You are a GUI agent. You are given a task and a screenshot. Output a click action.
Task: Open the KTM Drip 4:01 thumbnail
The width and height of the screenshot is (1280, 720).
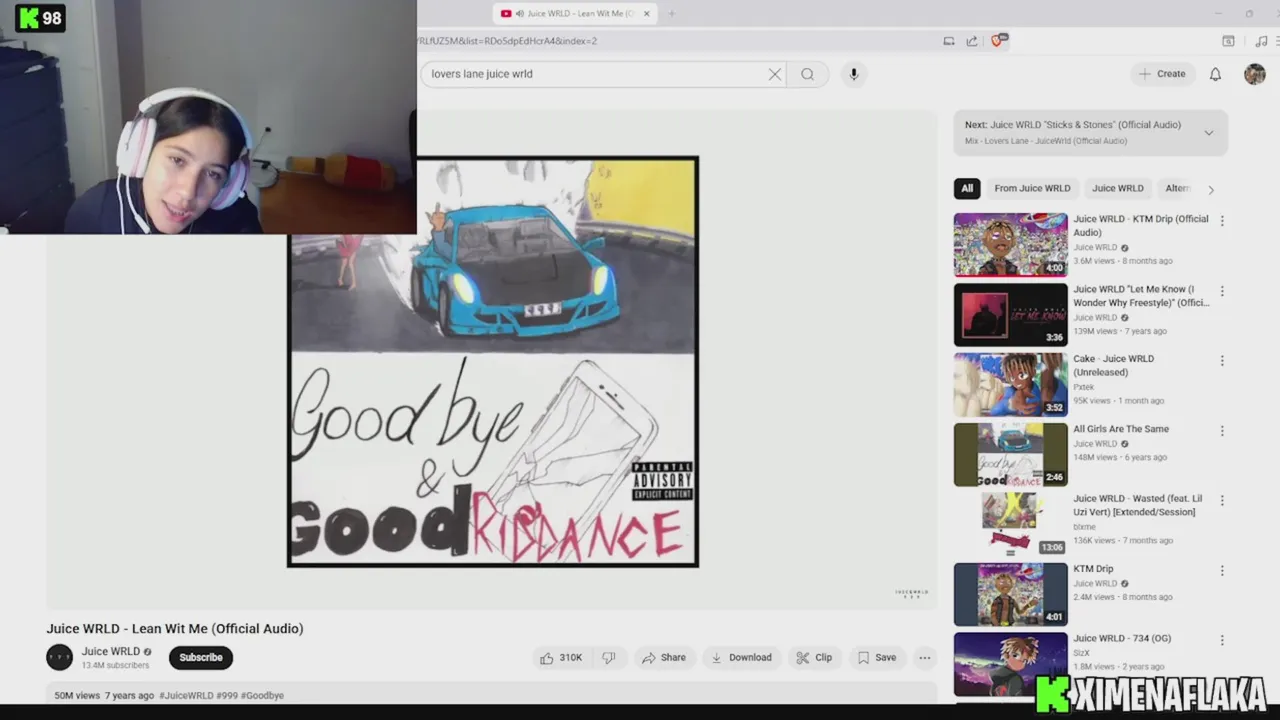click(x=1011, y=595)
